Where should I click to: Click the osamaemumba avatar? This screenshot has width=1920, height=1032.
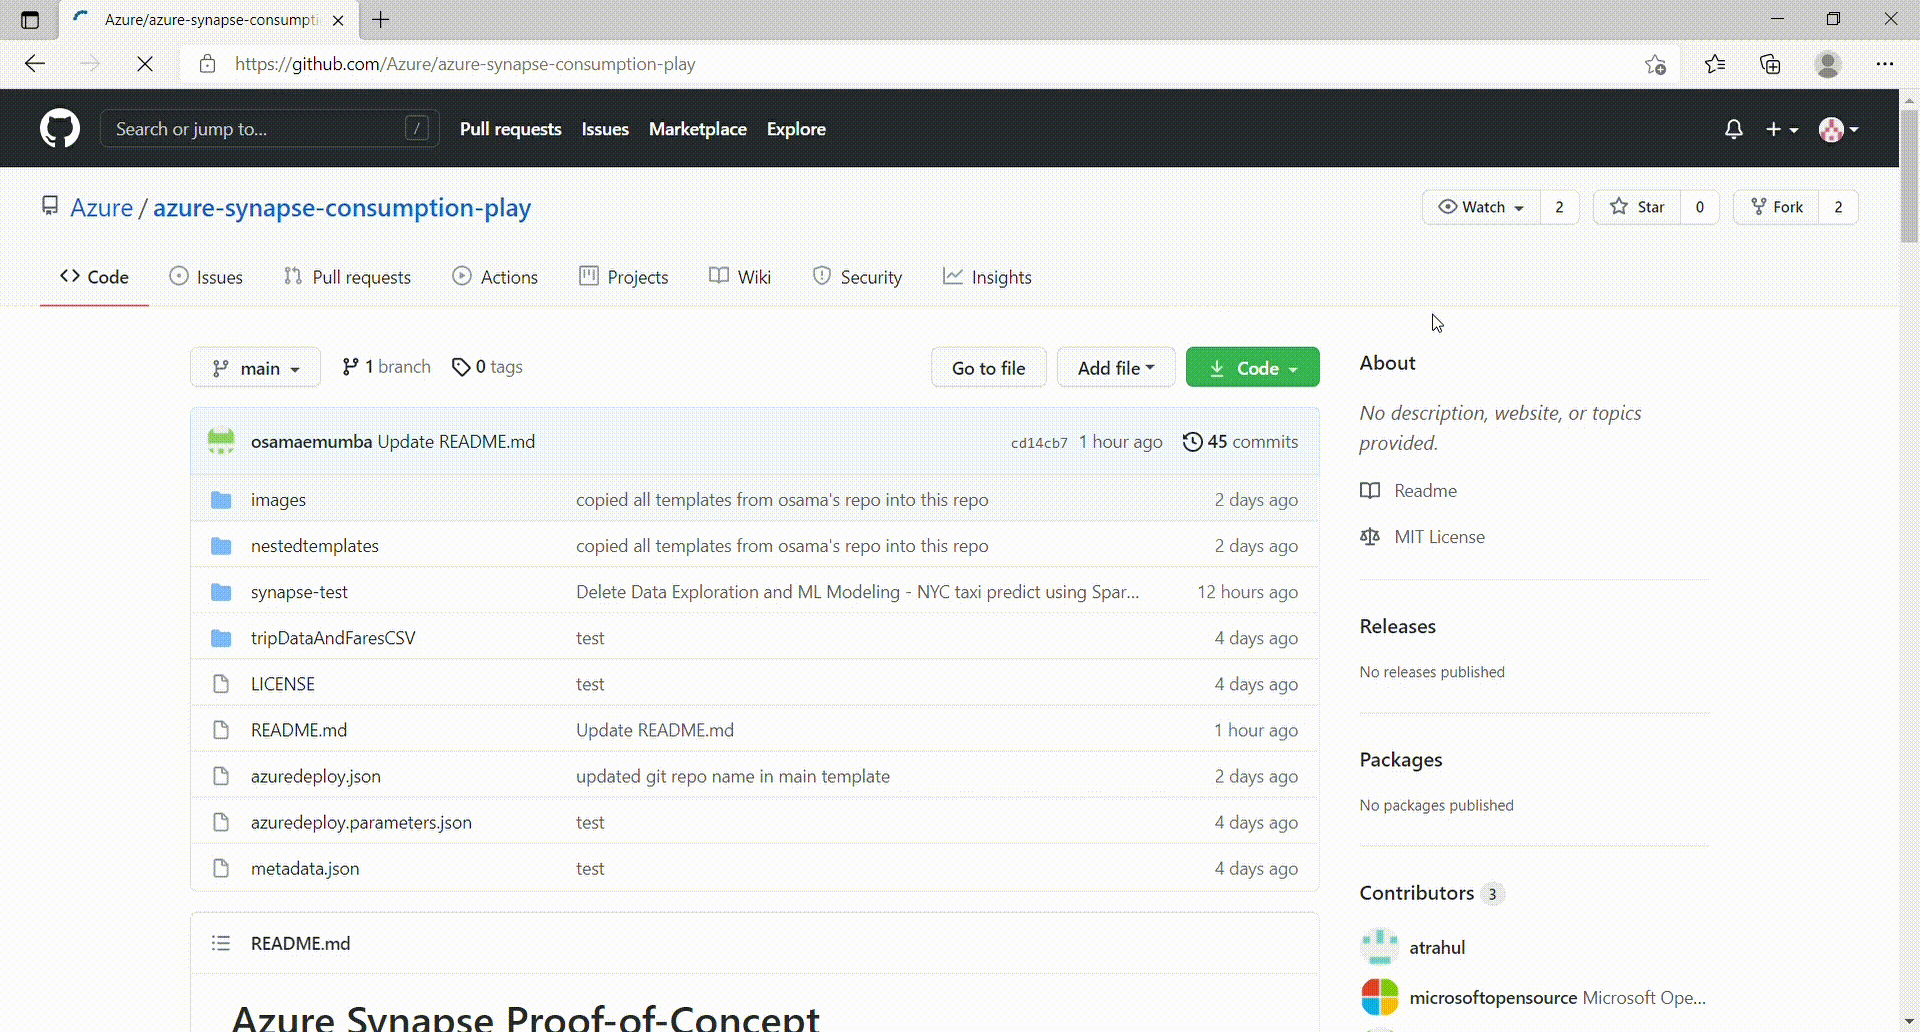click(x=221, y=441)
